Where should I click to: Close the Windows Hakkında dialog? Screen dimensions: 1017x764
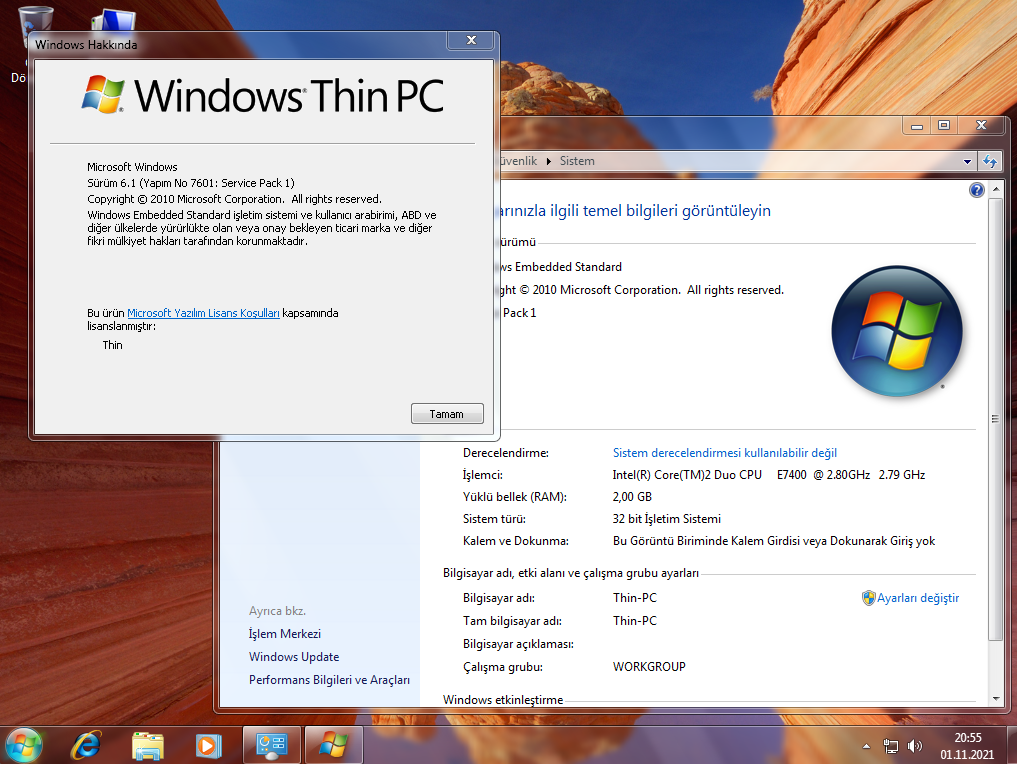[x=472, y=40]
